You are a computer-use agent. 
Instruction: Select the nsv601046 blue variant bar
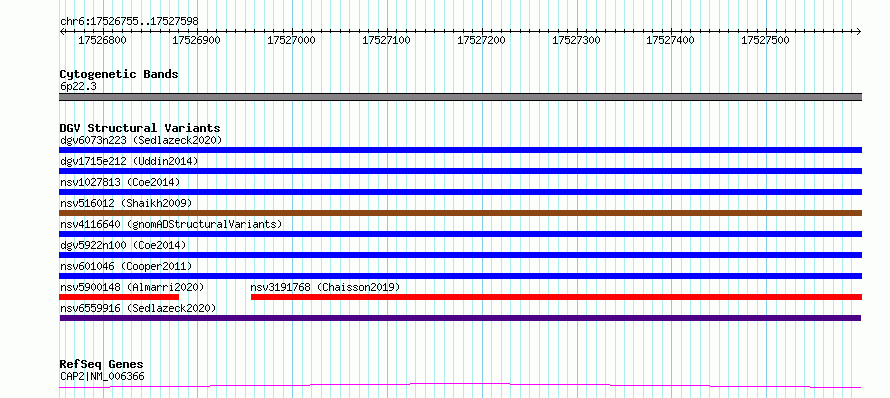[460, 276]
